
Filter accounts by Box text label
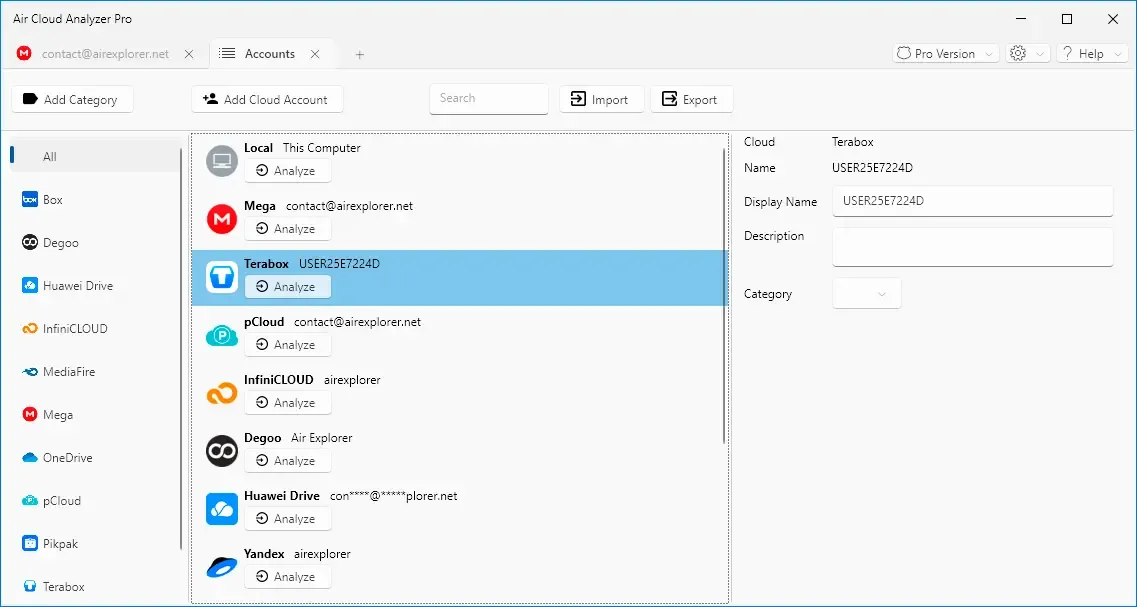coord(53,199)
